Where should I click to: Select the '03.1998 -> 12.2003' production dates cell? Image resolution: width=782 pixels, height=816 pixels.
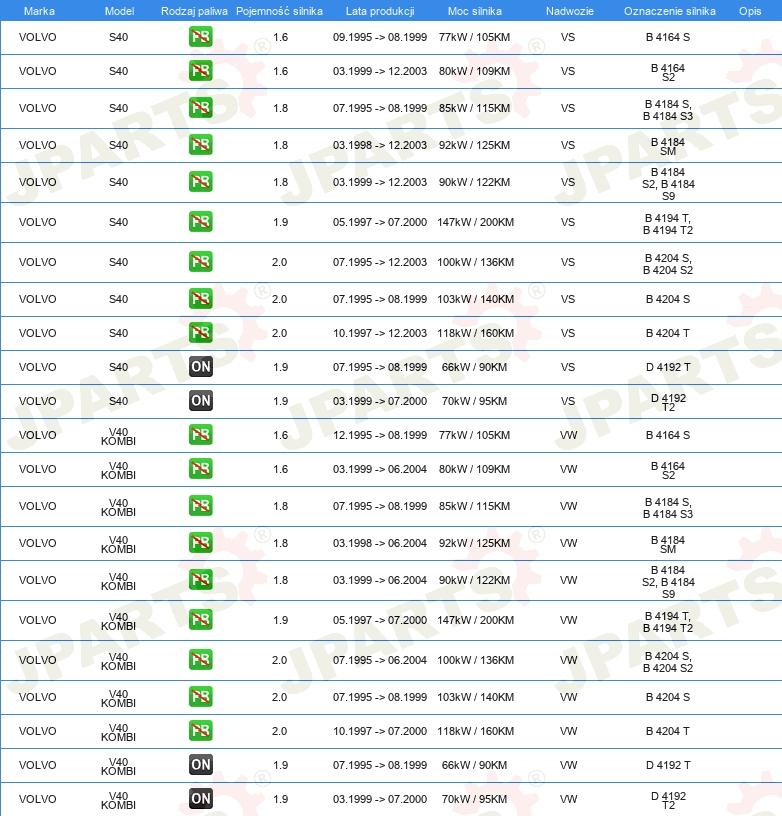(x=380, y=145)
